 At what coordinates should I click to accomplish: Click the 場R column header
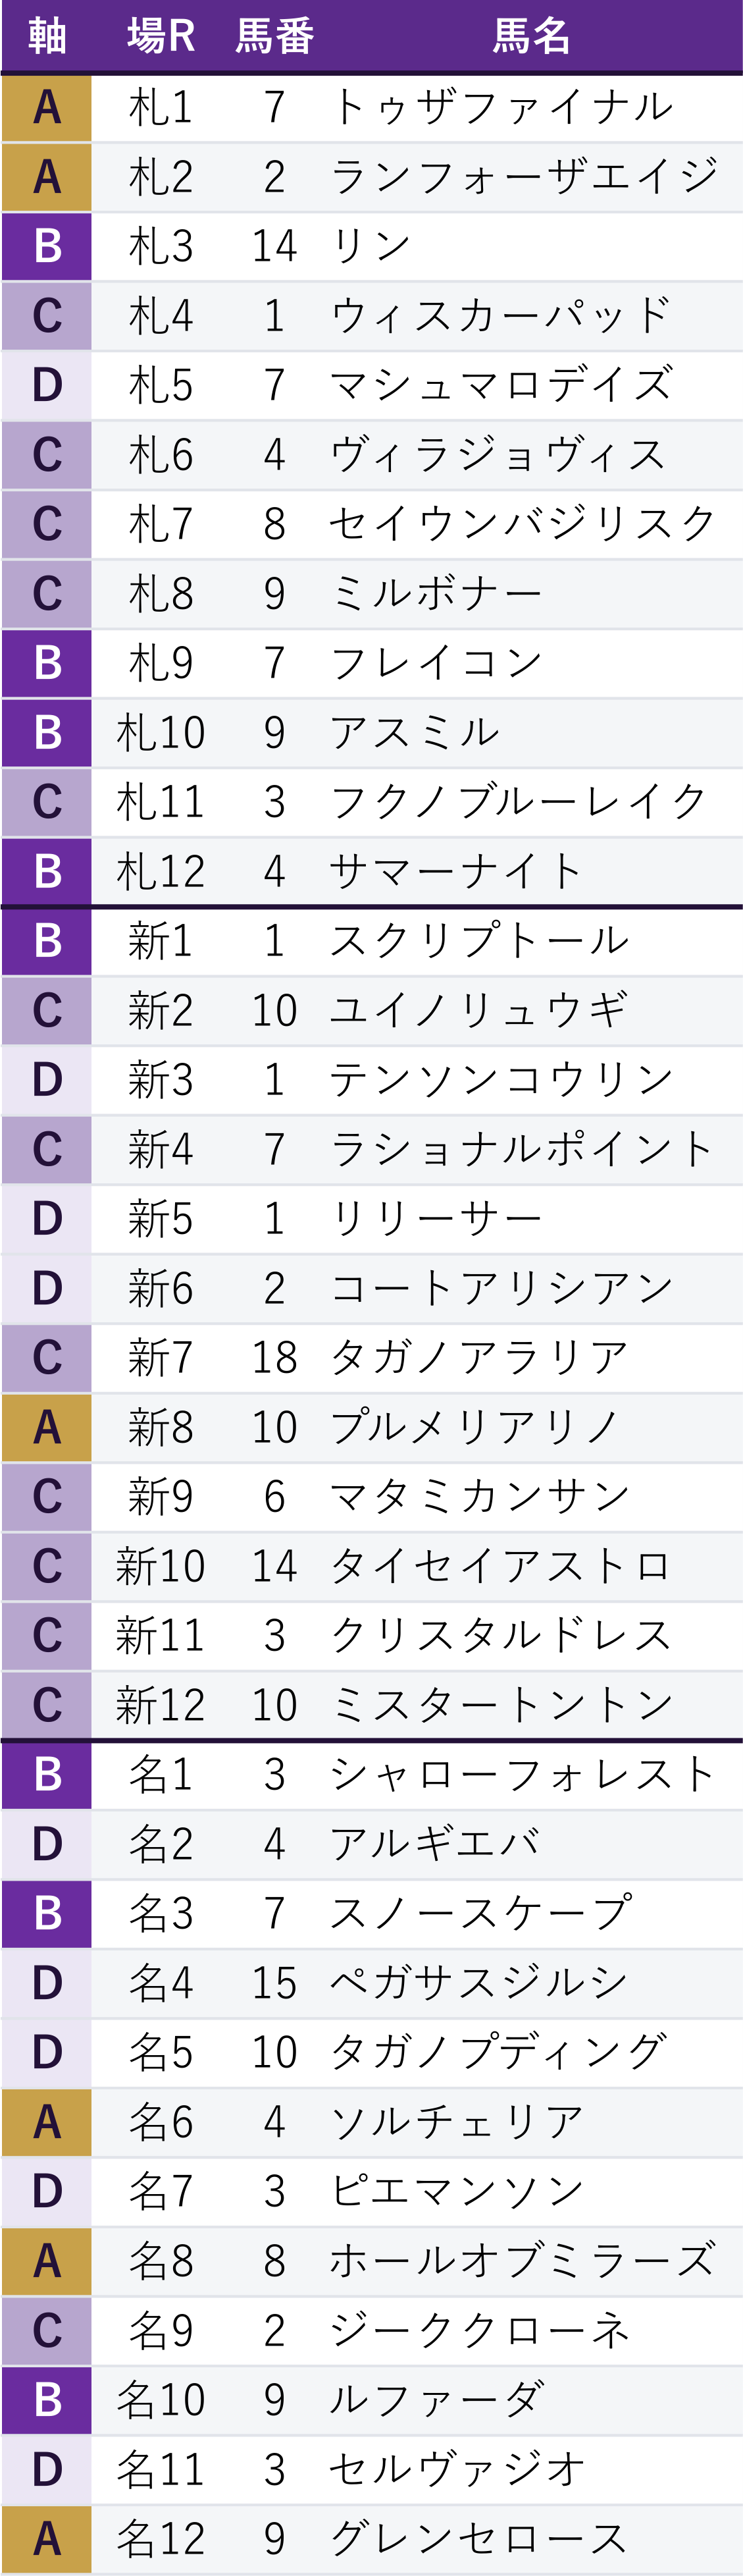pos(161,36)
